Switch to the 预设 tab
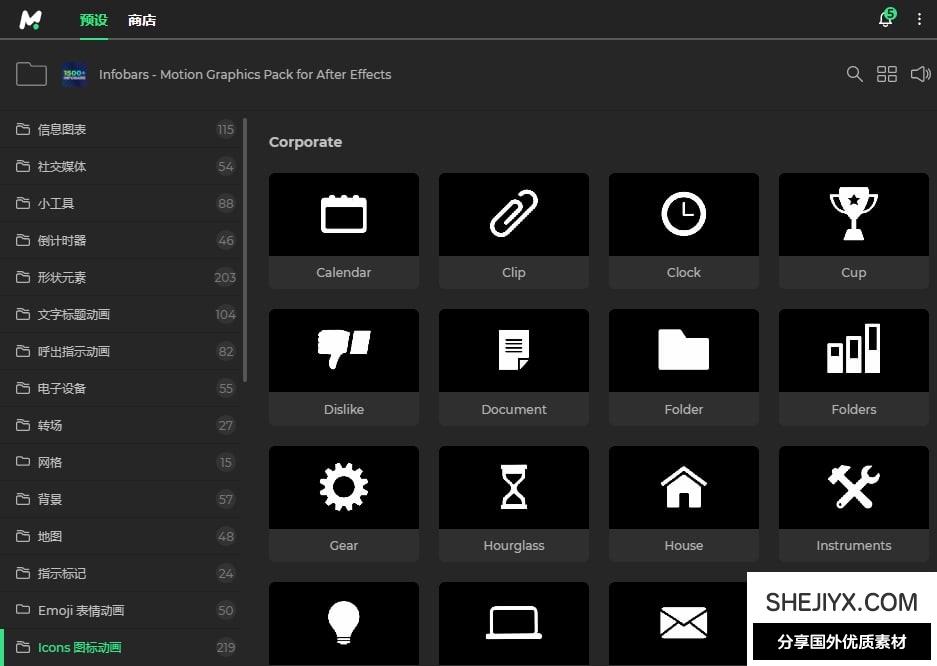The height and width of the screenshot is (666, 937). pos(93,20)
